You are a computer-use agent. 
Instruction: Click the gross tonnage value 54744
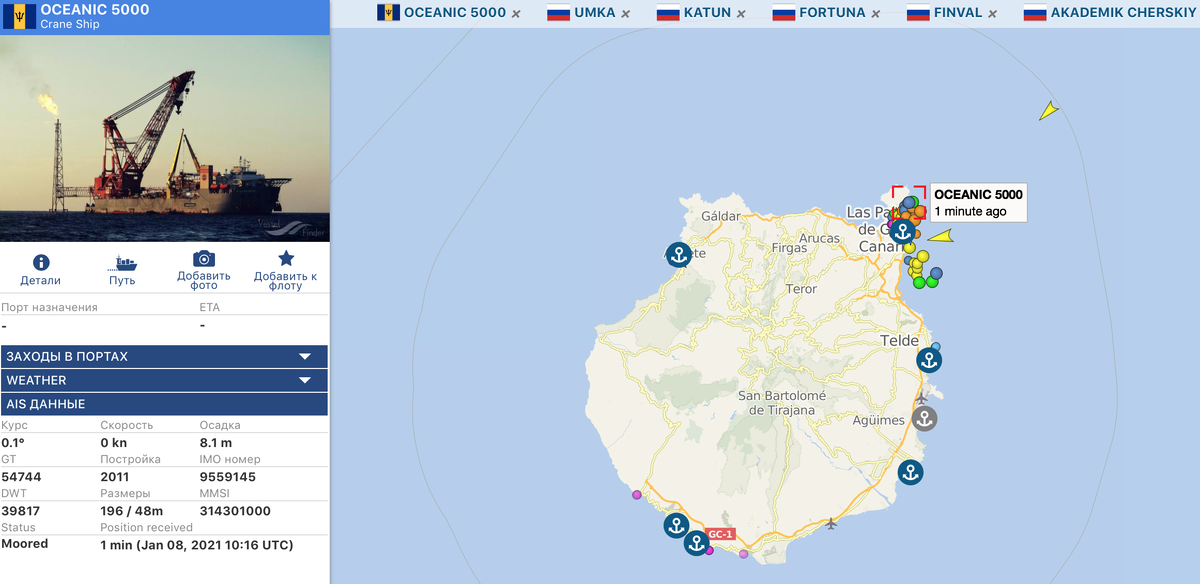coord(22,477)
